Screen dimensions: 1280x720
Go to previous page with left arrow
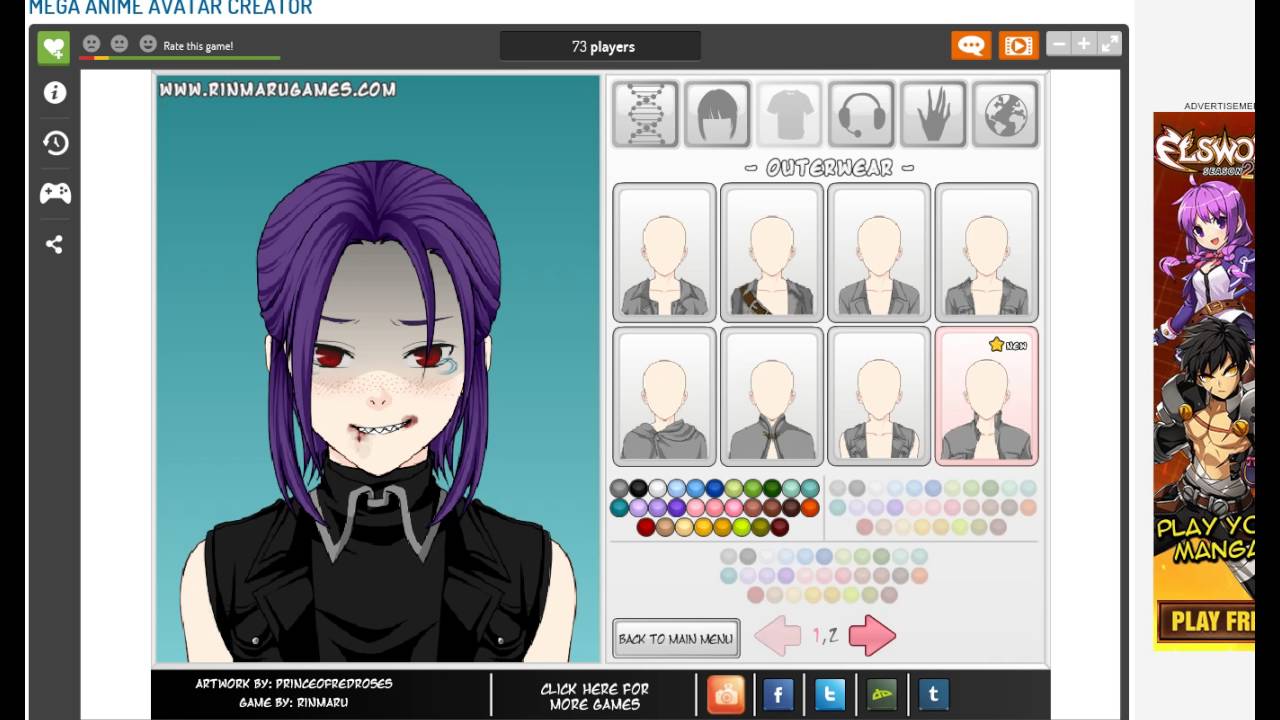pos(778,636)
